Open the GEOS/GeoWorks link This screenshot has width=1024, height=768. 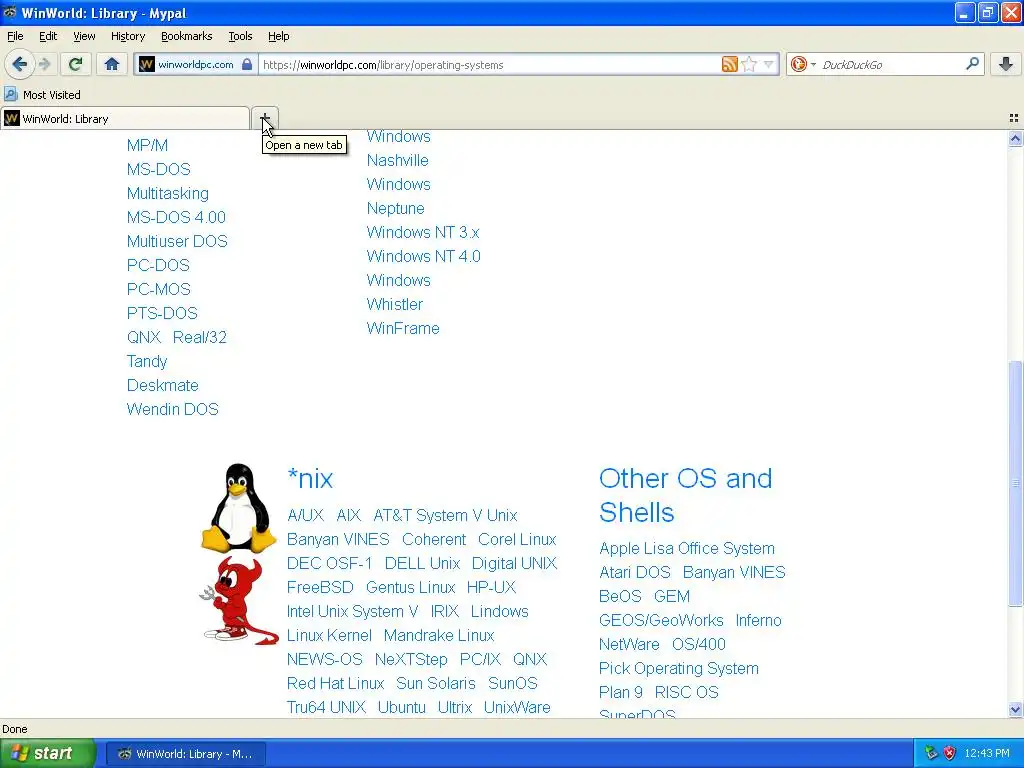(x=661, y=620)
